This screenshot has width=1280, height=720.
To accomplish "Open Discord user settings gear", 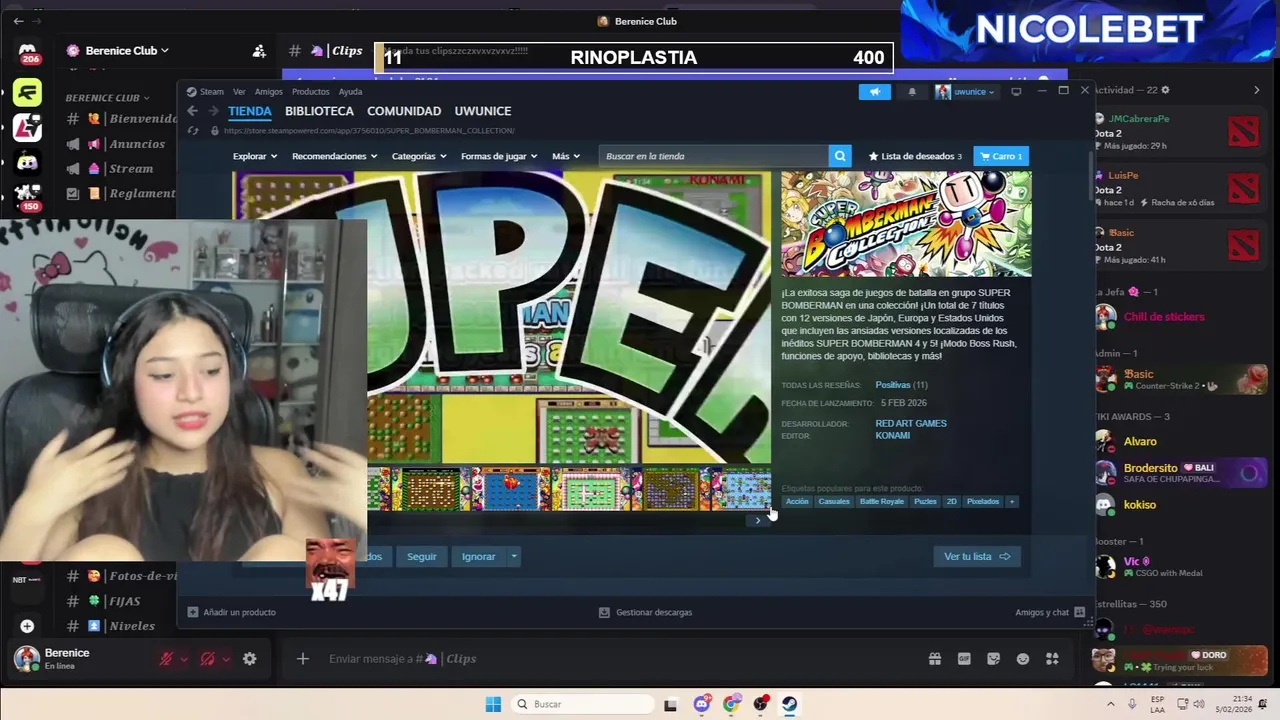I will coord(250,659).
